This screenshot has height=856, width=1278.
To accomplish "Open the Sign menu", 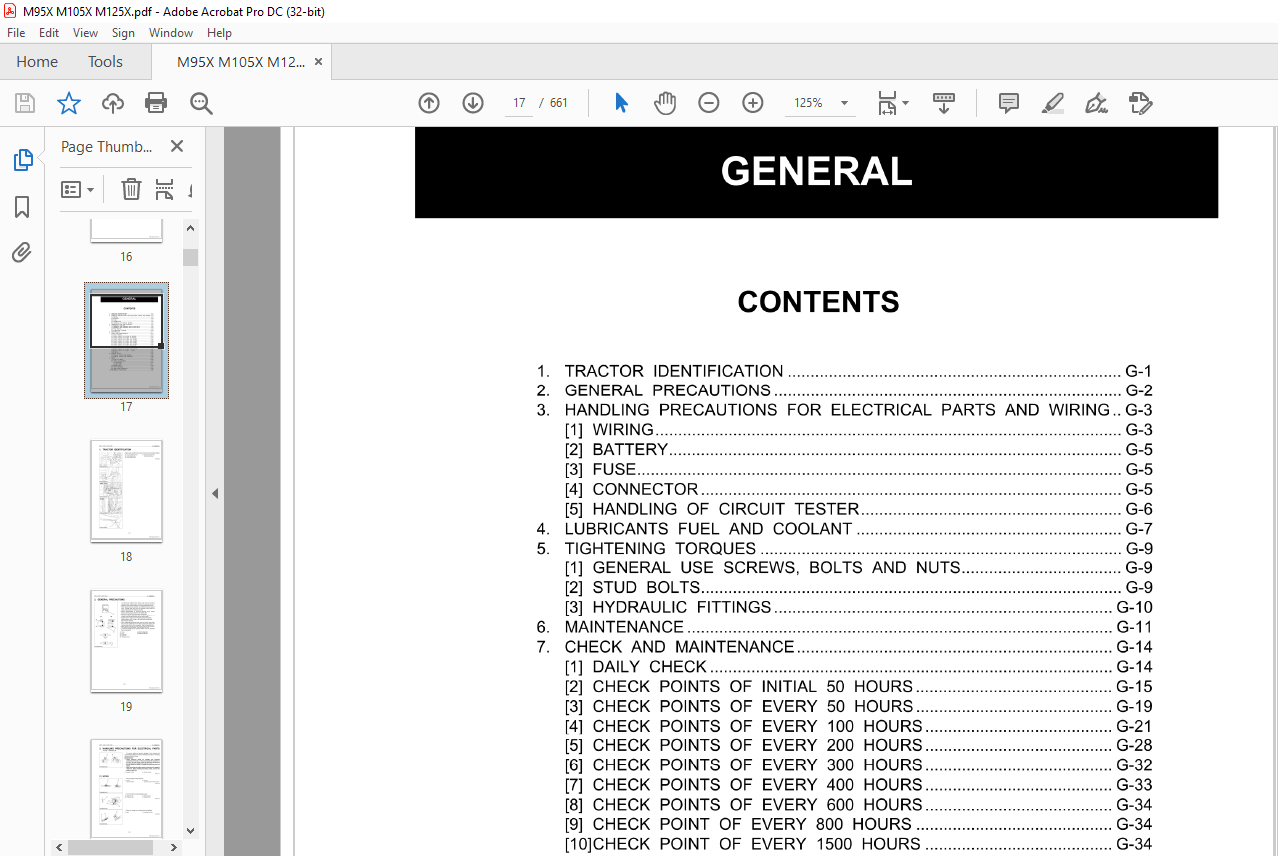I will (x=123, y=33).
